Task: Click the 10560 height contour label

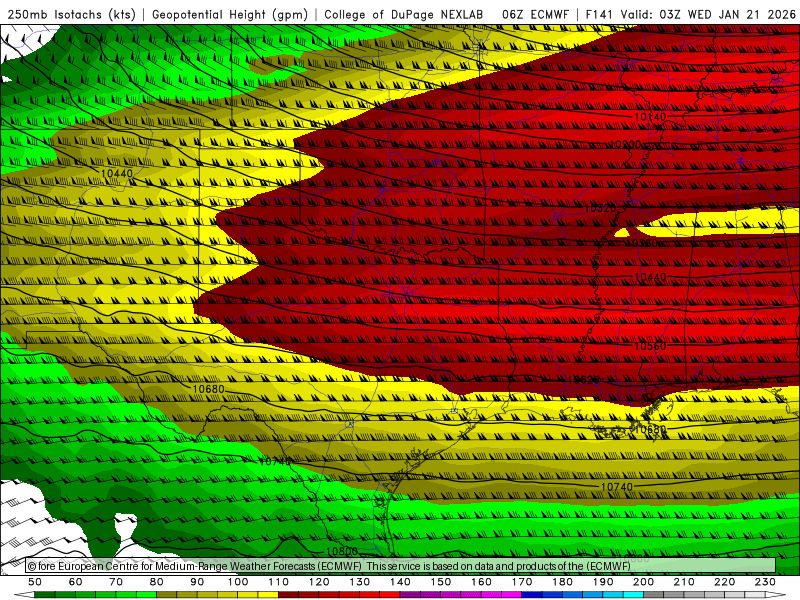Action: (650, 346)
